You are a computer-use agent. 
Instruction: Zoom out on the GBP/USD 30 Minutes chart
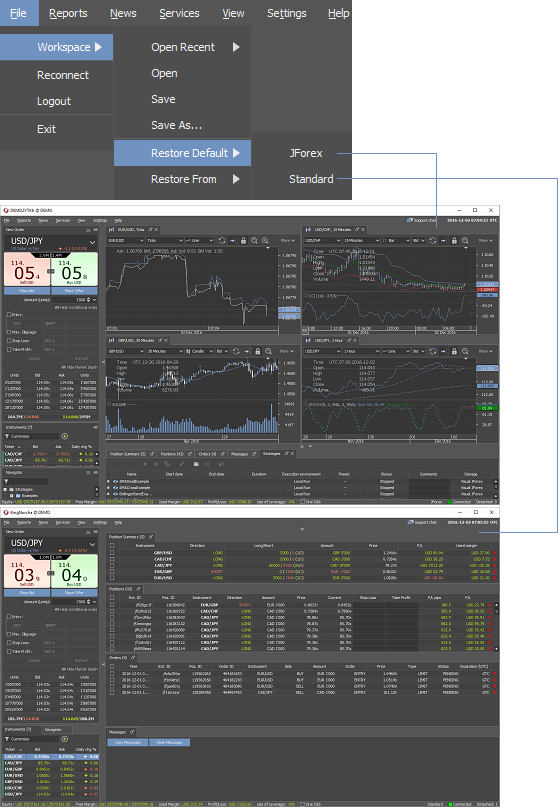268,351
